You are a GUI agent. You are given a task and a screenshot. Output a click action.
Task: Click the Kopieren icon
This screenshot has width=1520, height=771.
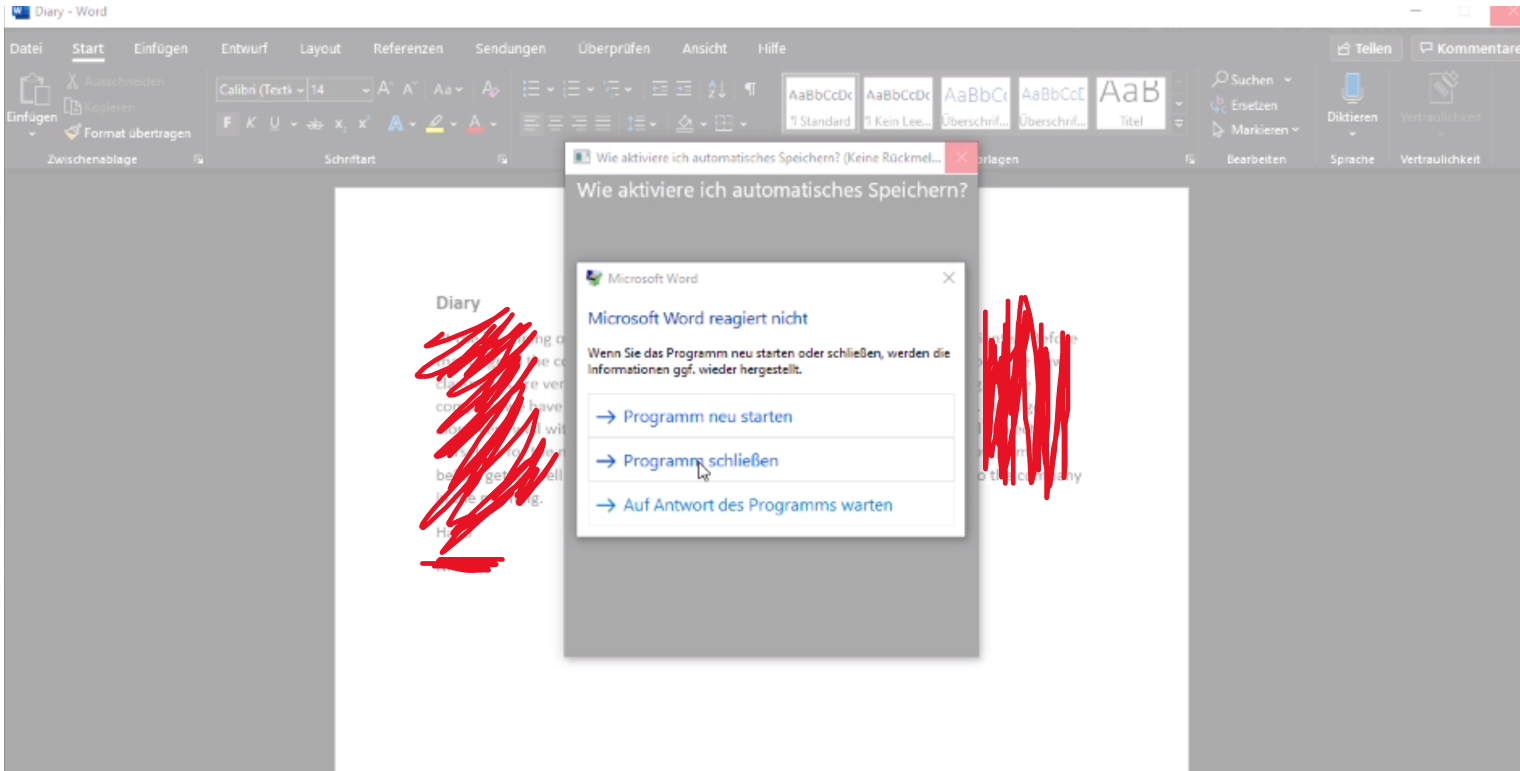point(73,106)
